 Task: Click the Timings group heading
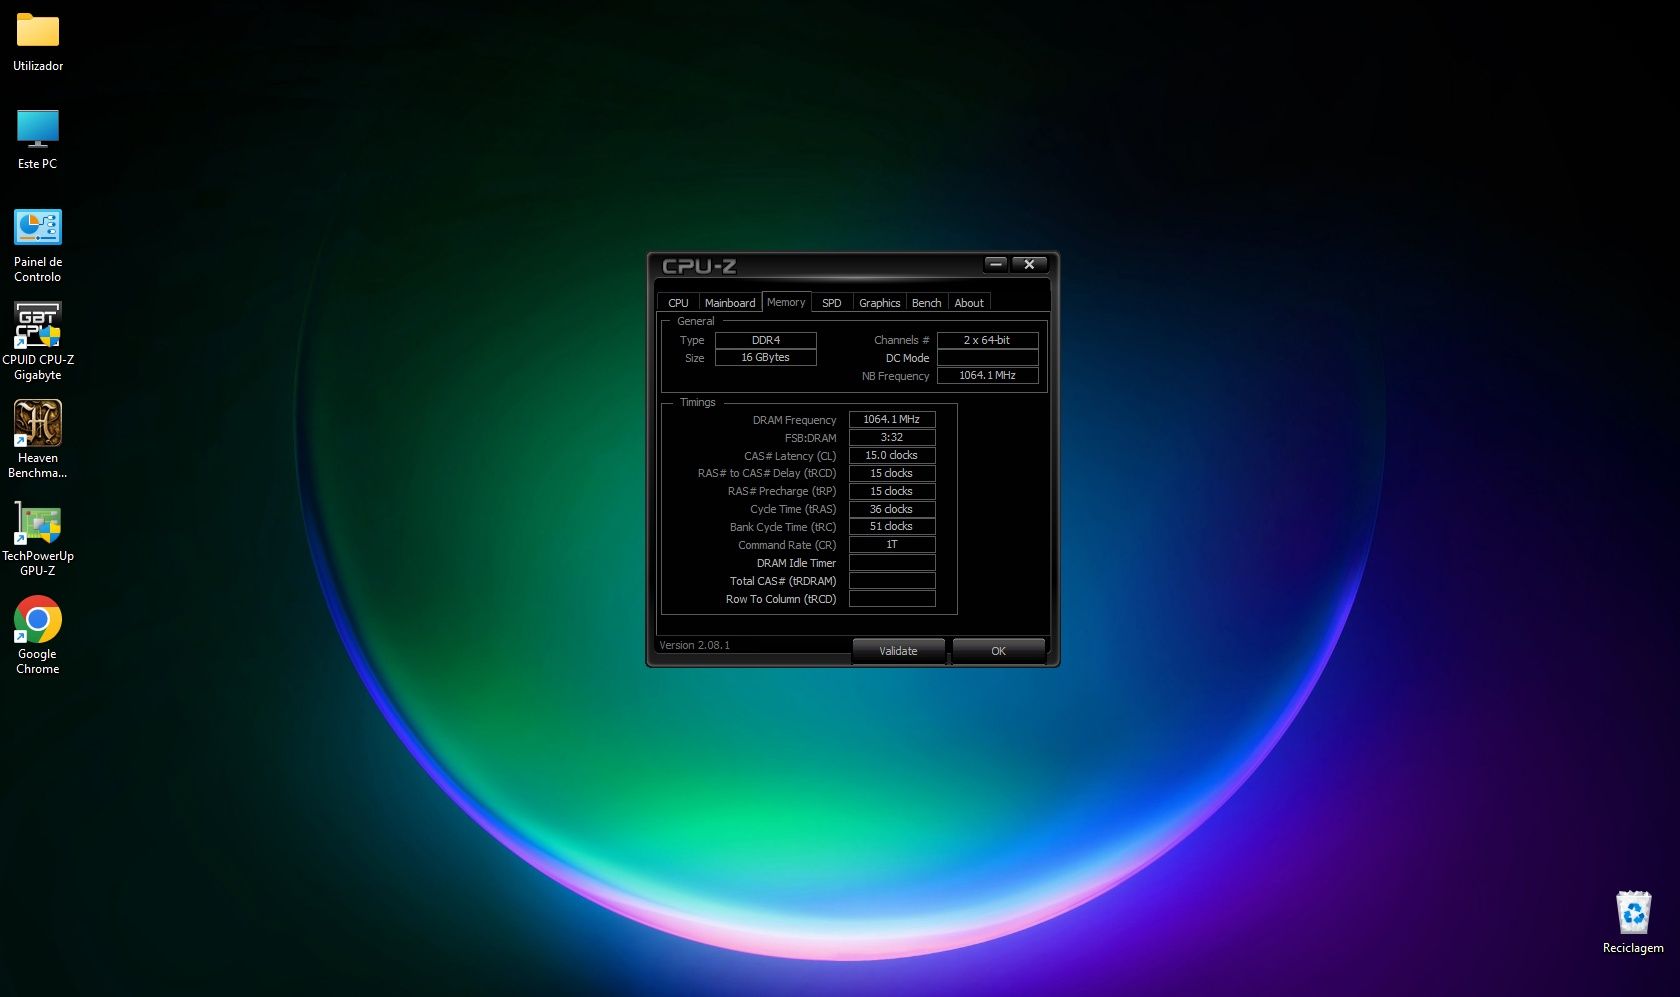coord(698,402)
